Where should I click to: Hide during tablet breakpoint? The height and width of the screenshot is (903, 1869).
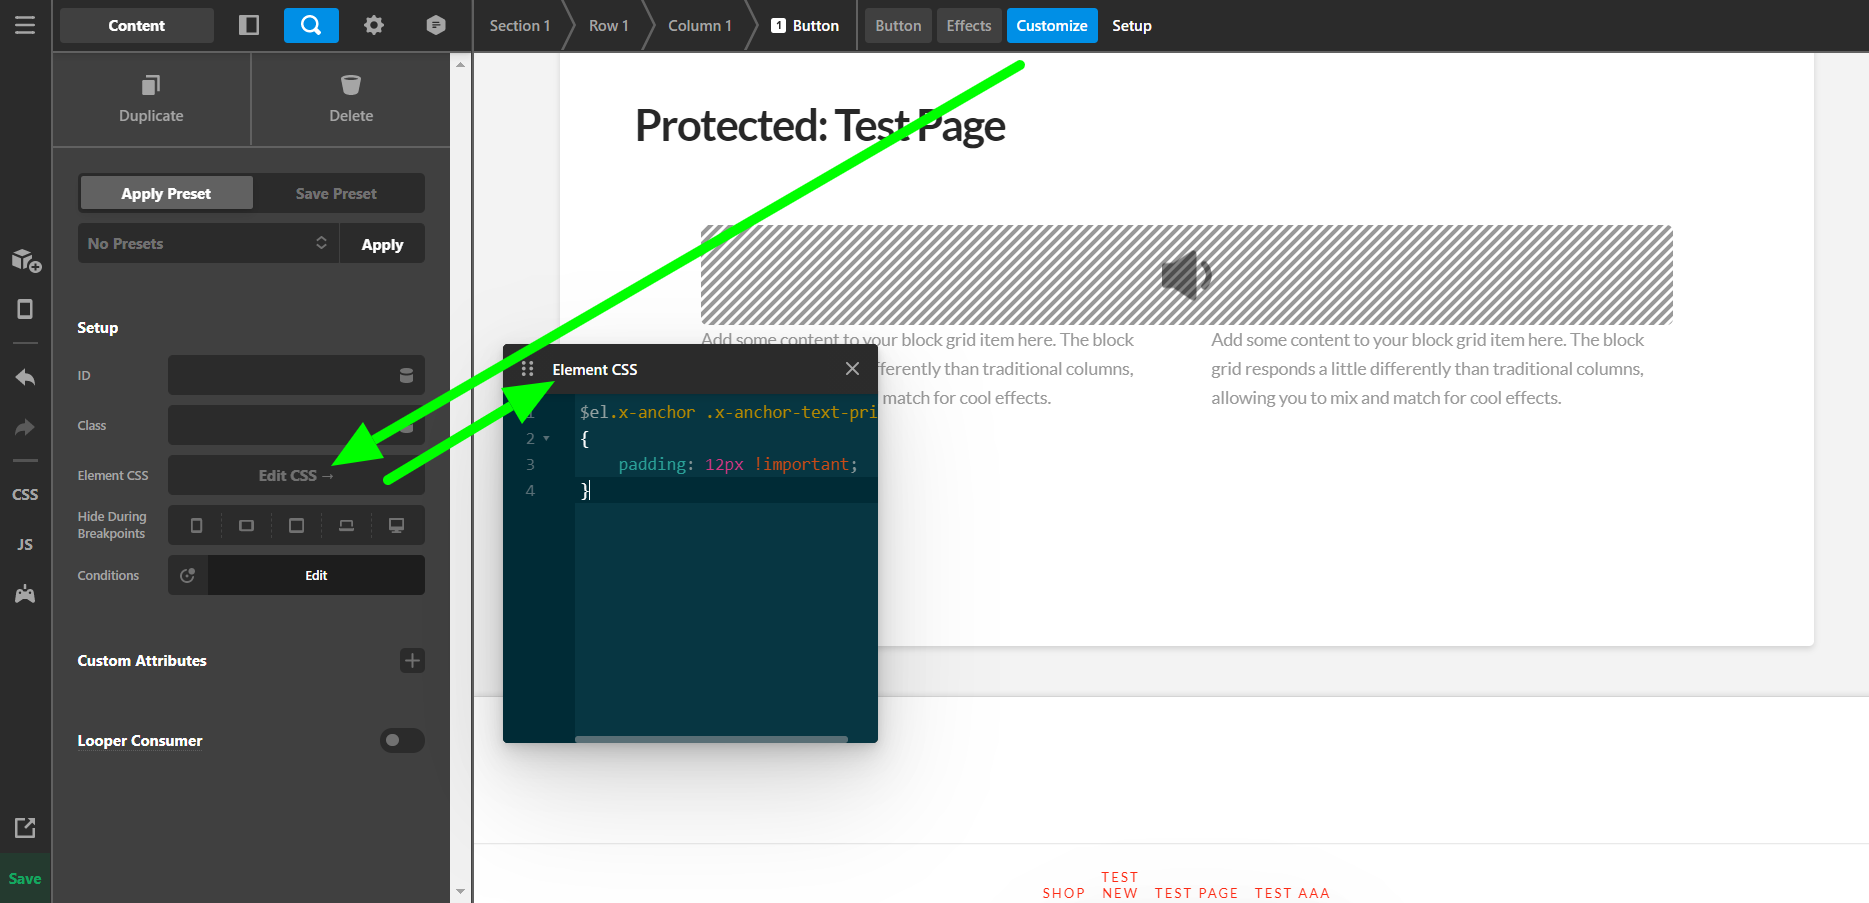pyautogui.click(x=296, y=525)
